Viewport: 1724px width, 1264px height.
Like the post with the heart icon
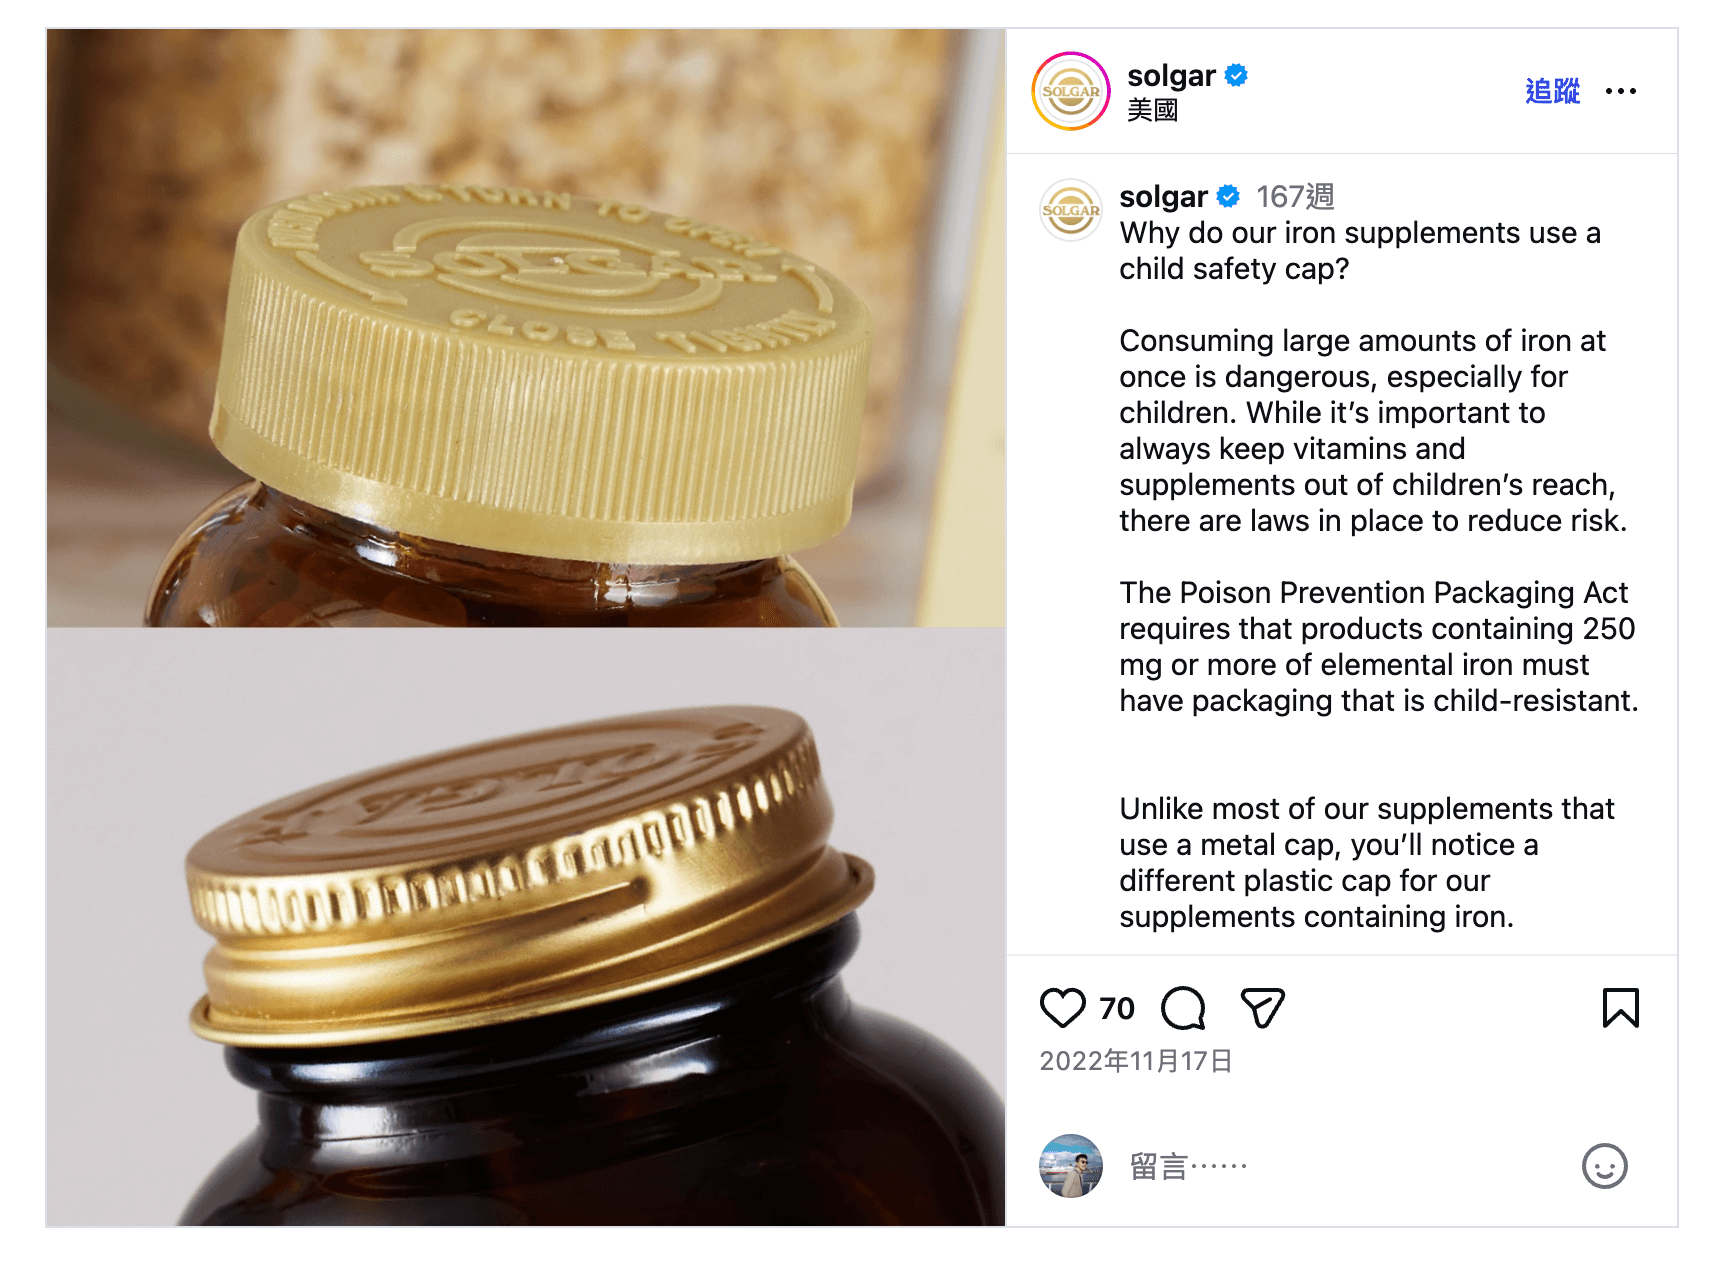click(x=1062, y=1008)
